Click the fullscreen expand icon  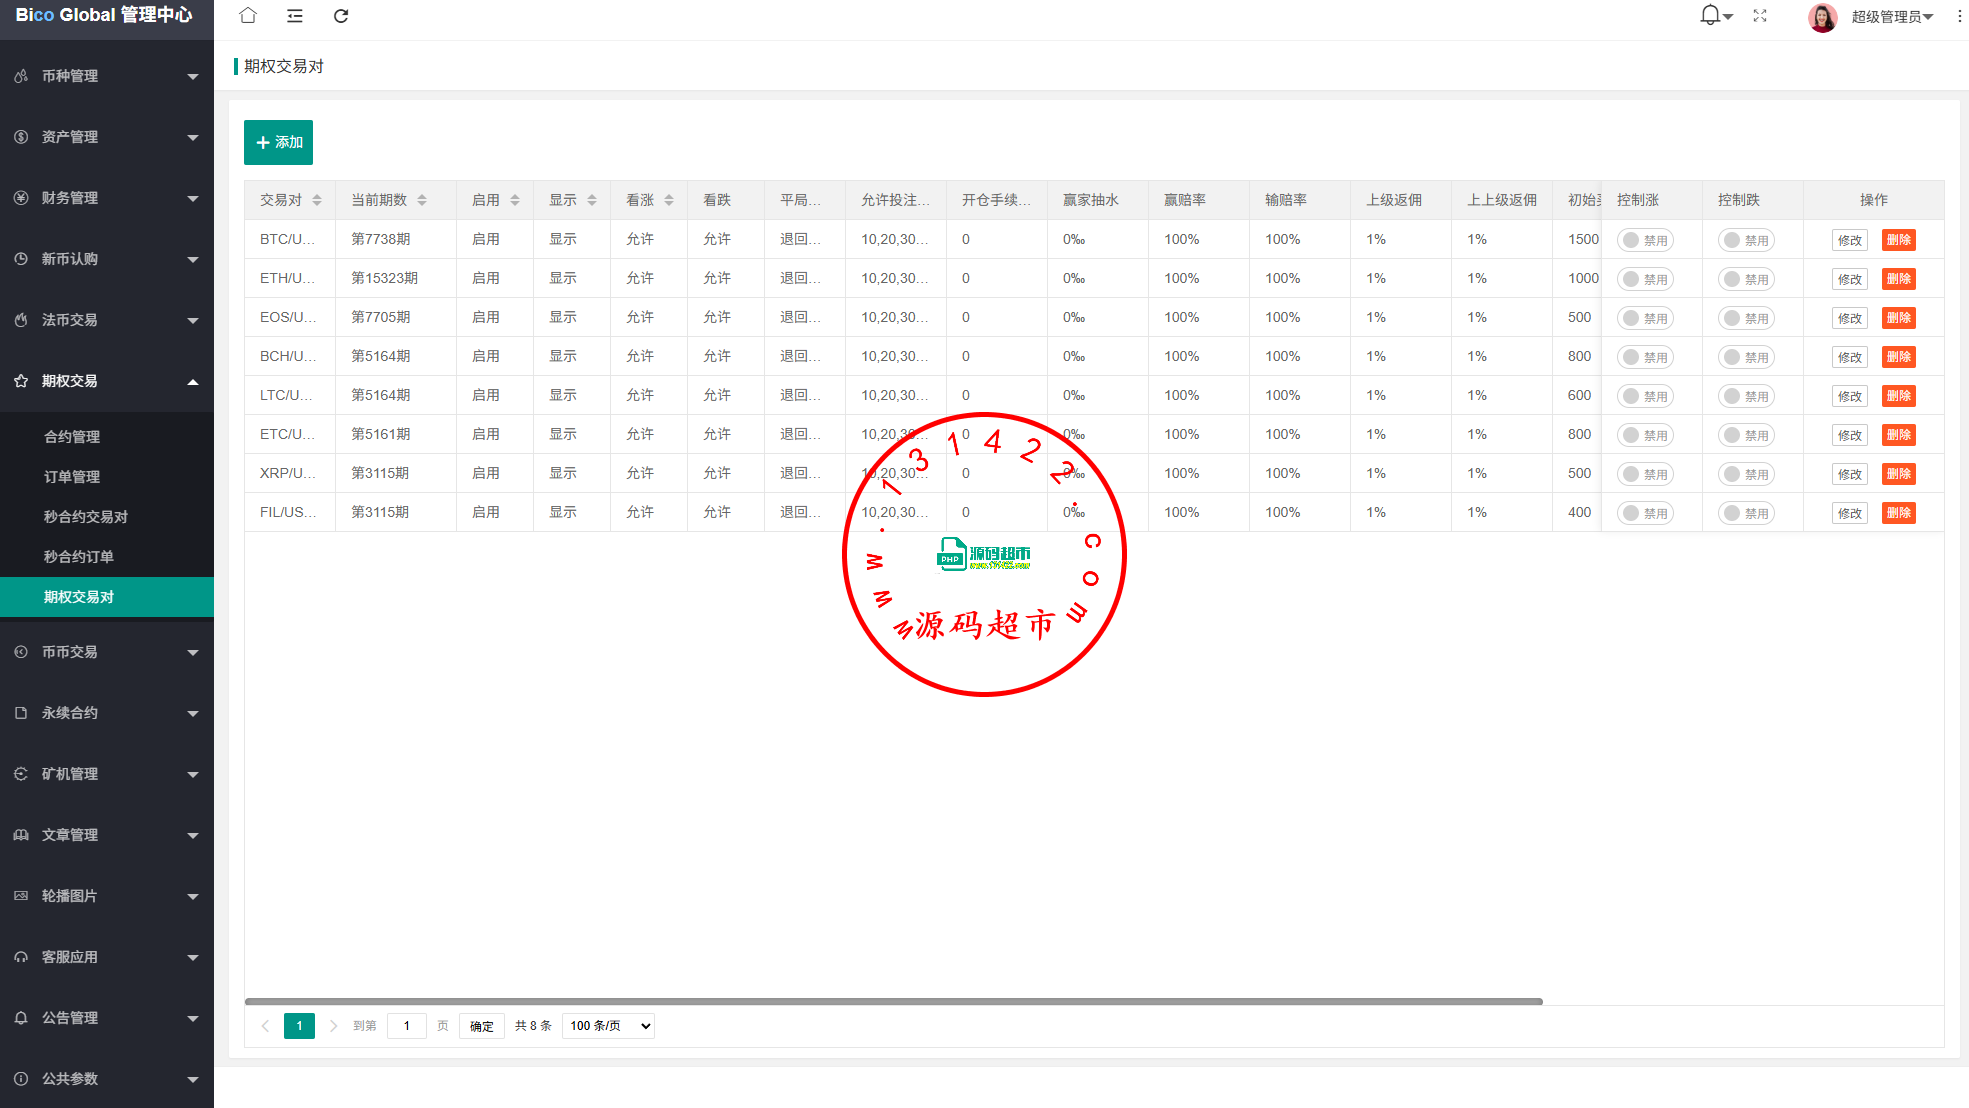(x=1760, y=16)
